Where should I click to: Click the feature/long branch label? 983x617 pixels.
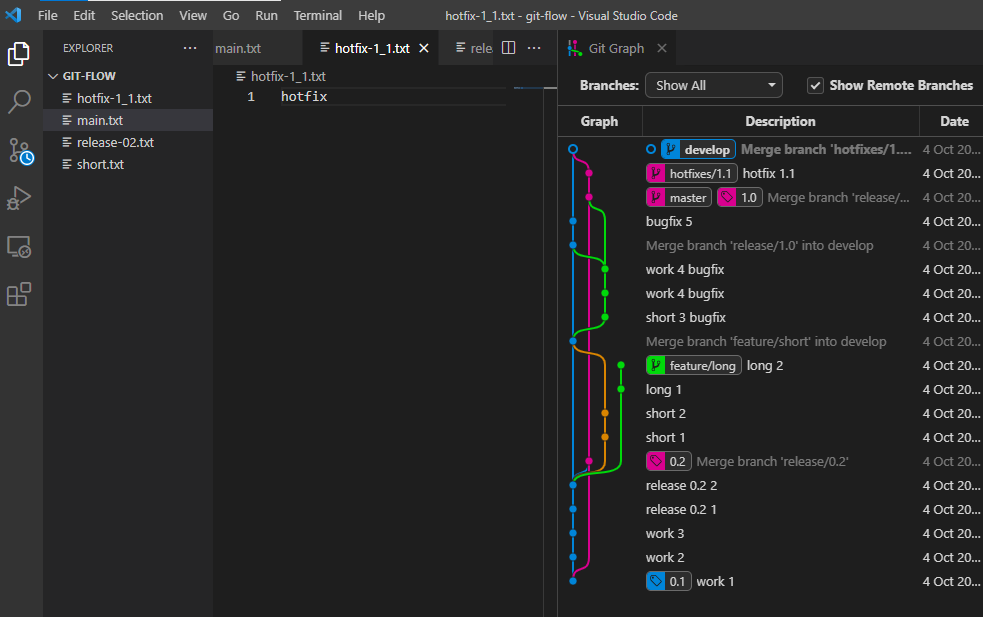[694, 365]
